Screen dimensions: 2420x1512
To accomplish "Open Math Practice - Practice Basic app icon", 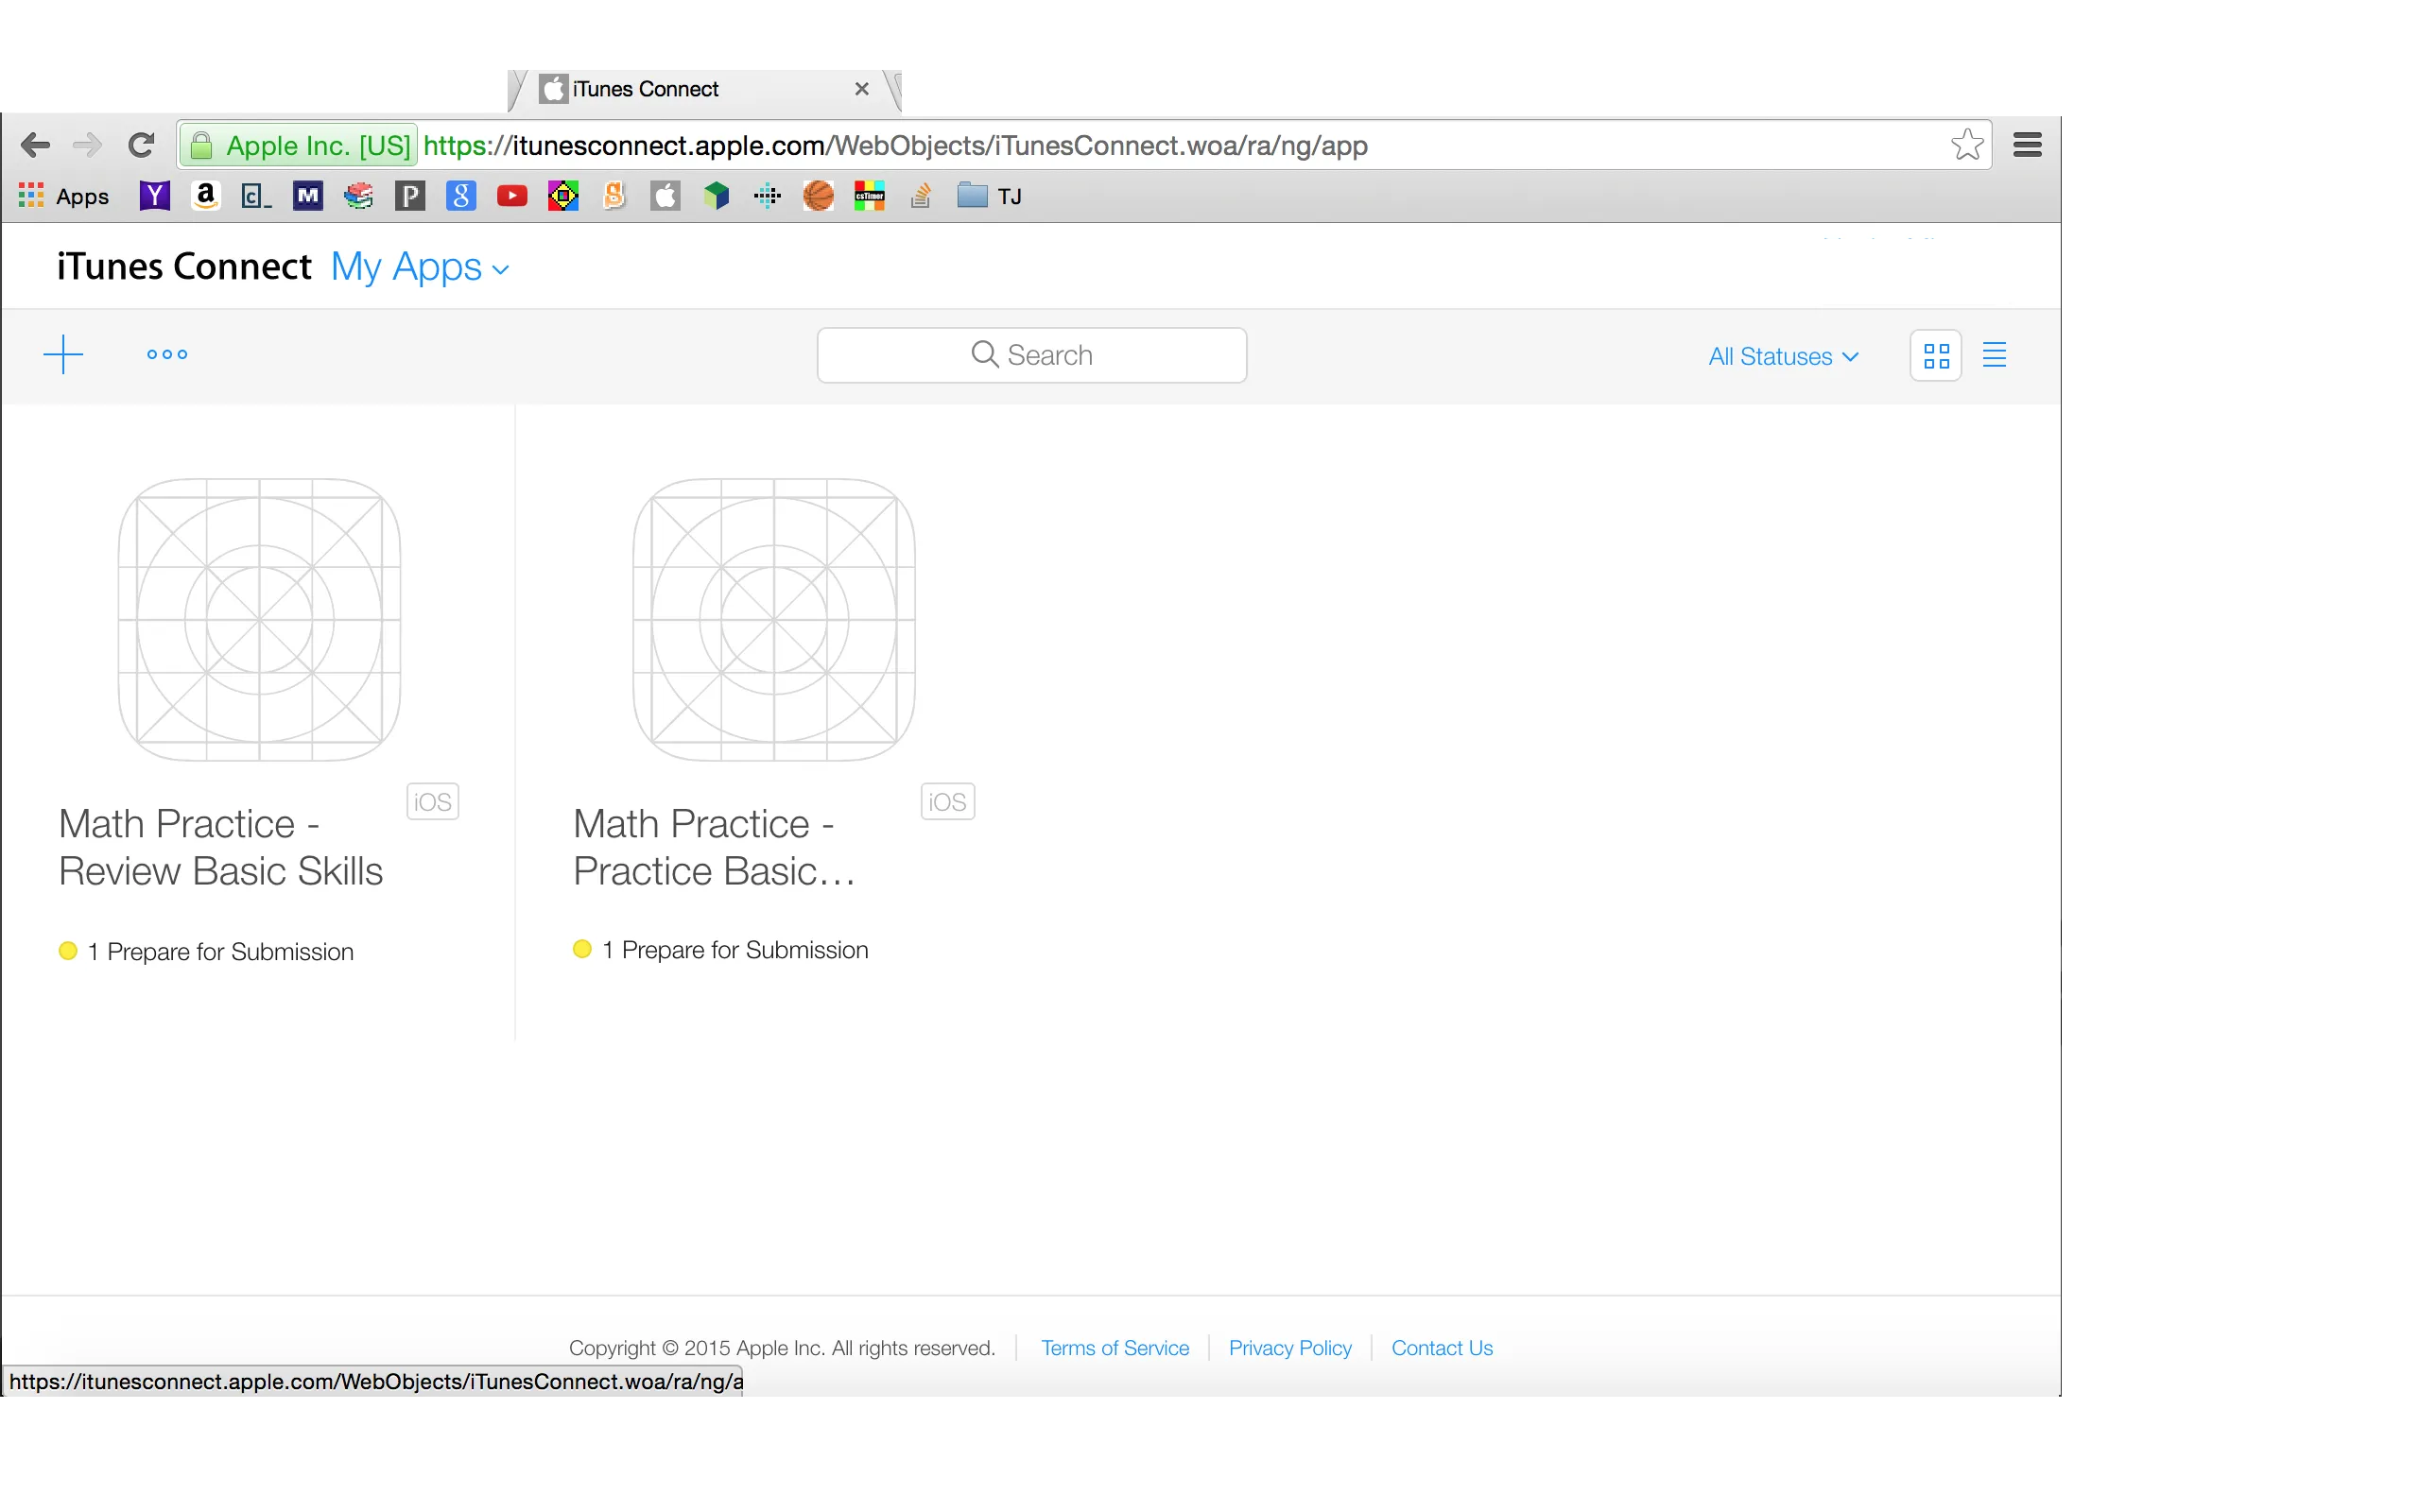I will (x=773, y=620).
